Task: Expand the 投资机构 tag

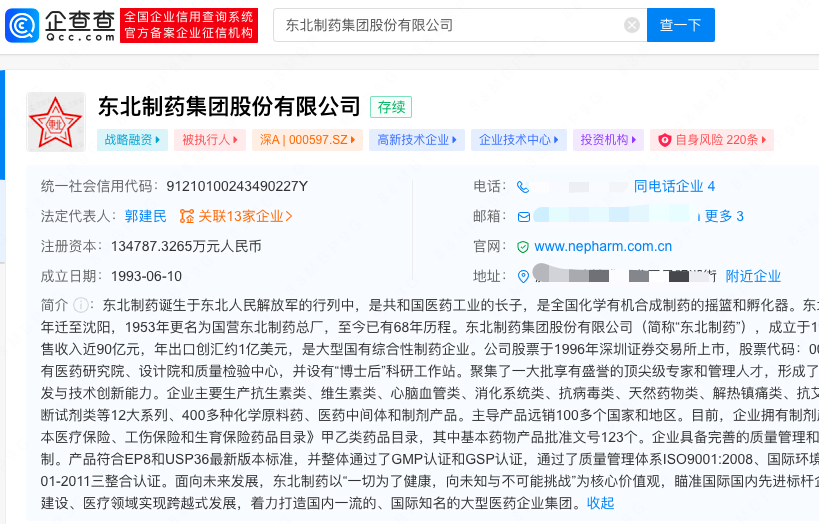Action: [x=608, y=140]
